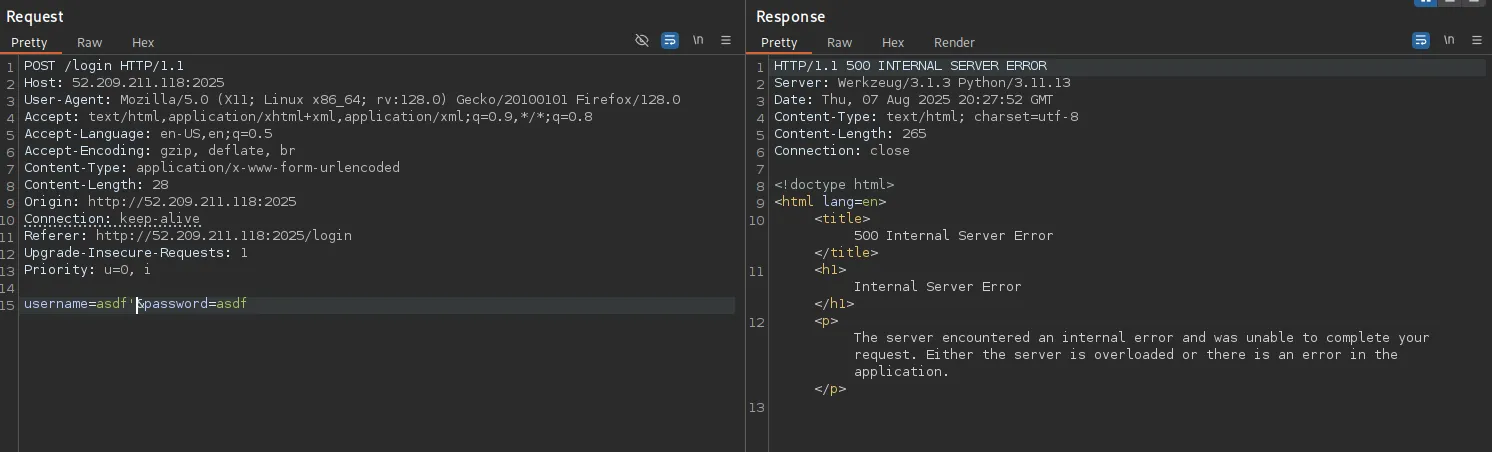Click the 'Accept-Encoding: gzip, deflate, br' line
Viewport: 1492px width, 452px height.
click(160, 151)
